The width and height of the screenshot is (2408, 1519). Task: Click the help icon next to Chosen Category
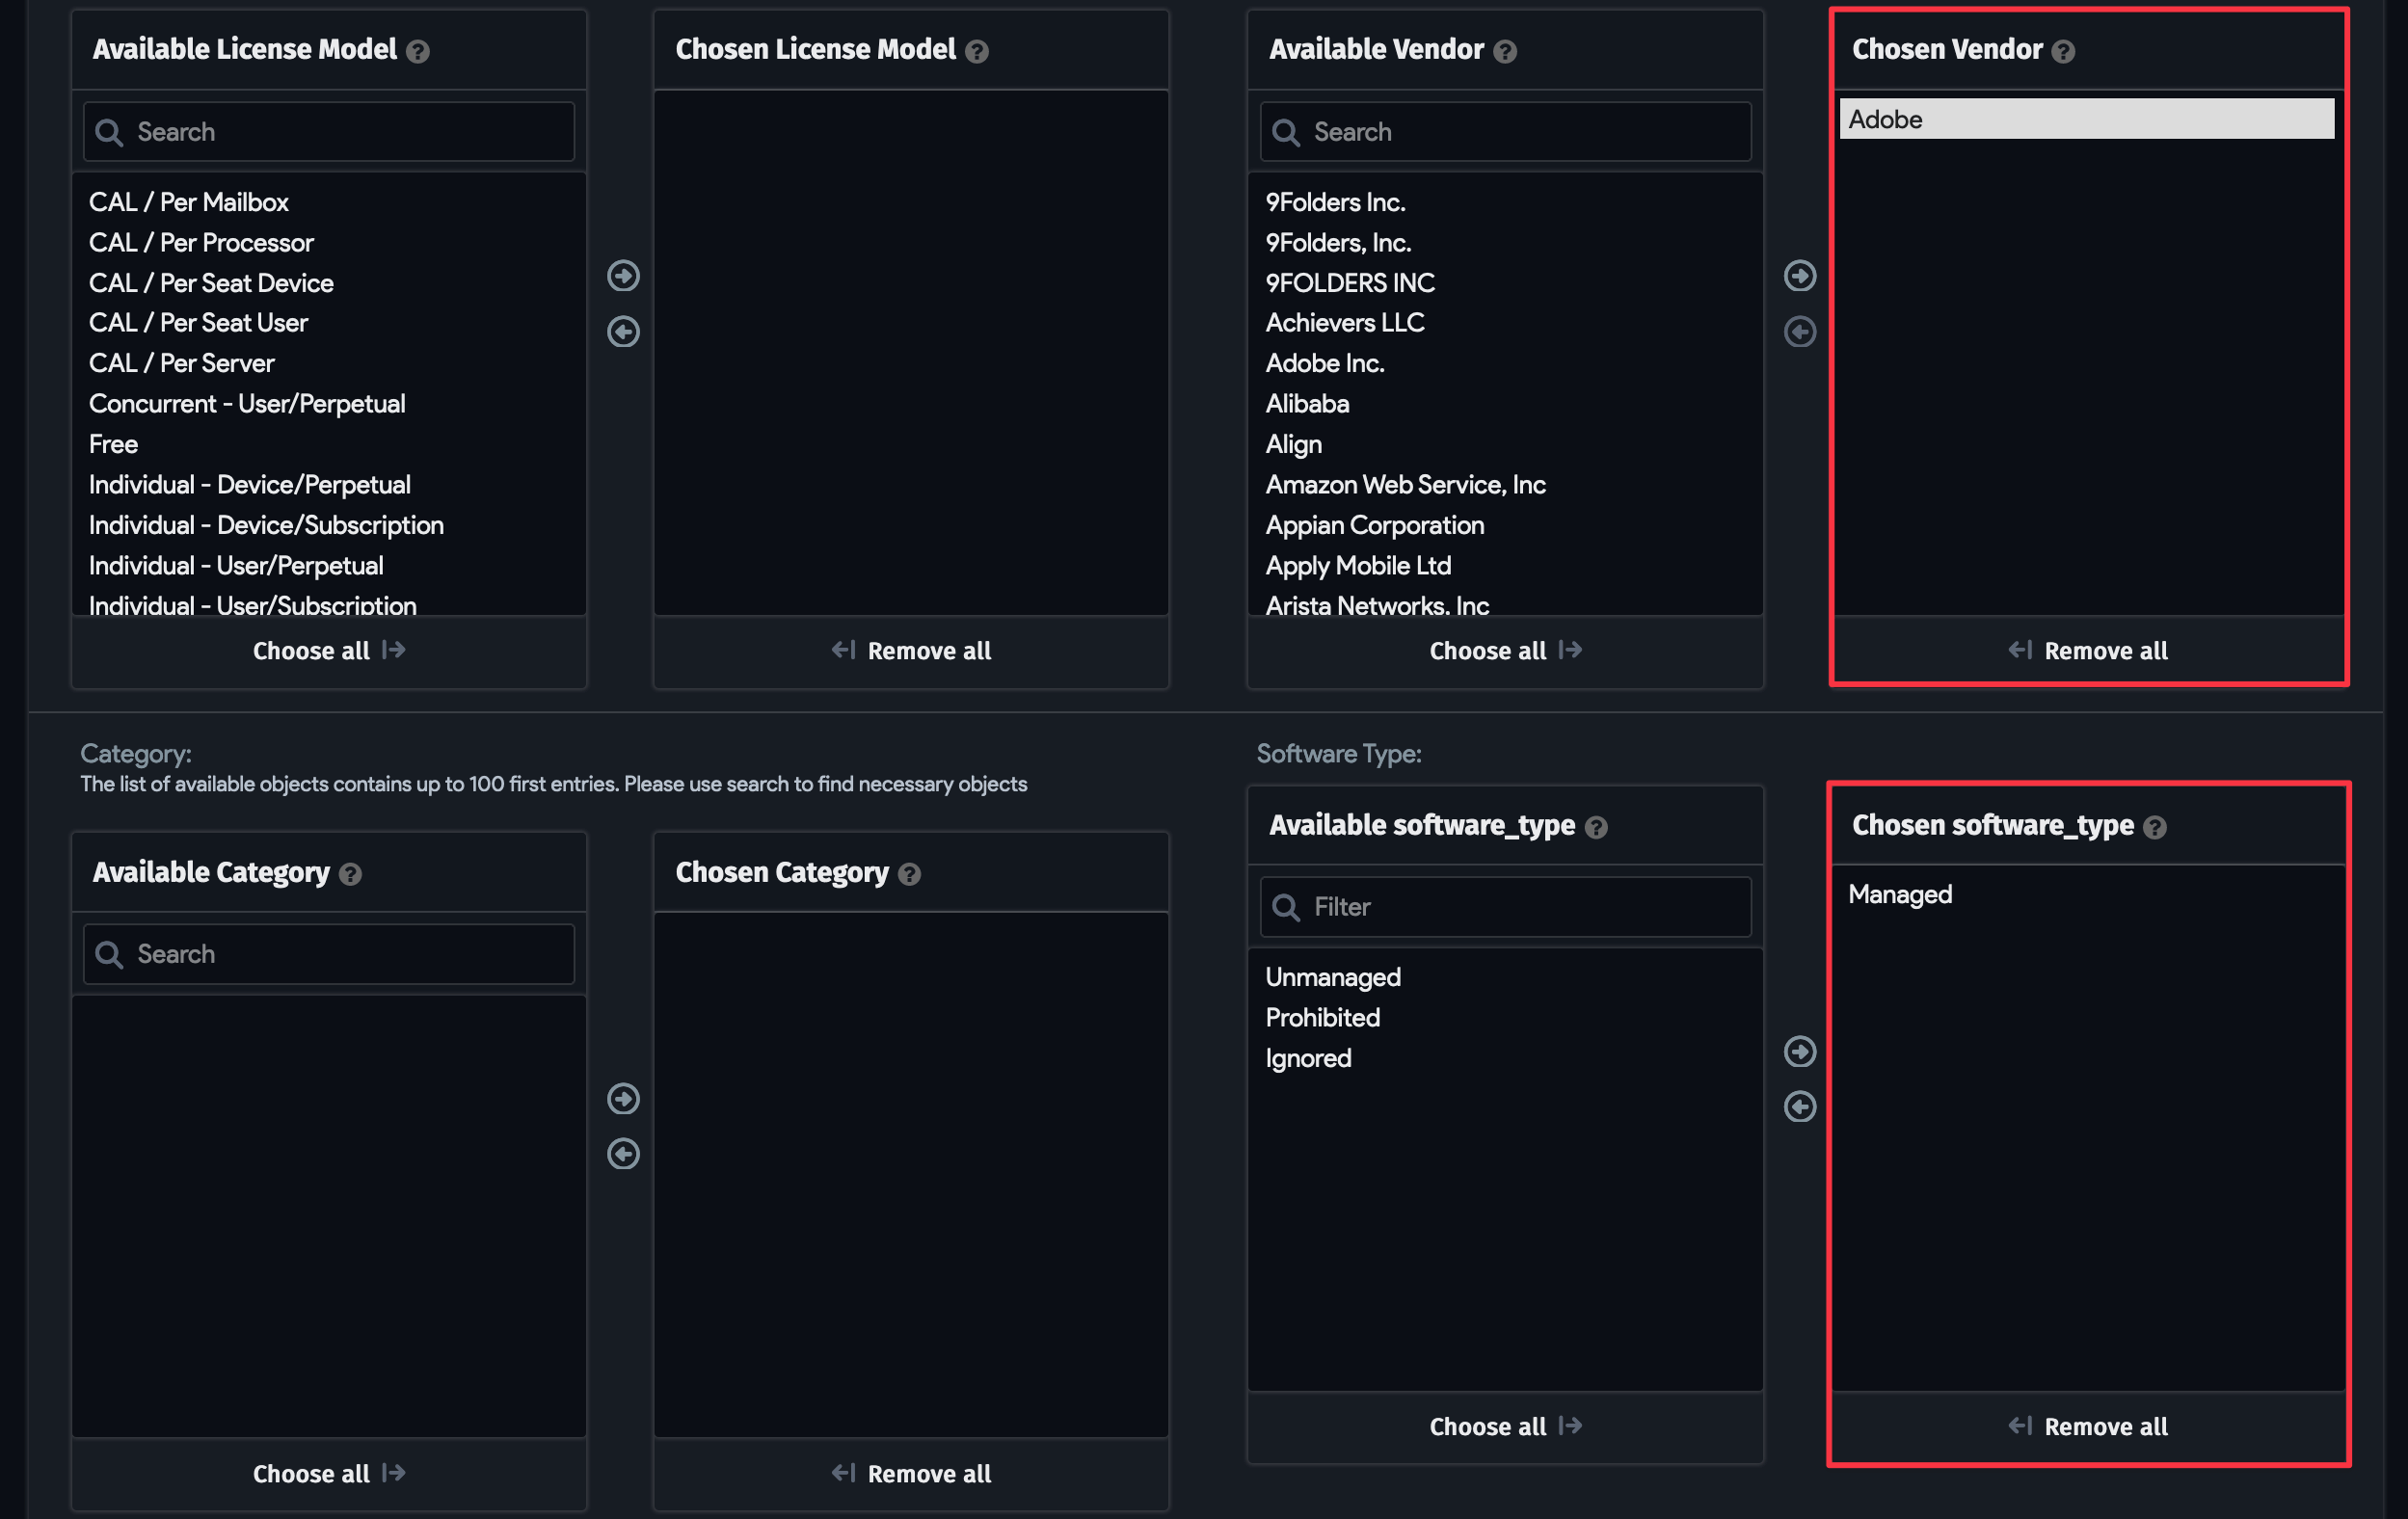pos(909,874)
